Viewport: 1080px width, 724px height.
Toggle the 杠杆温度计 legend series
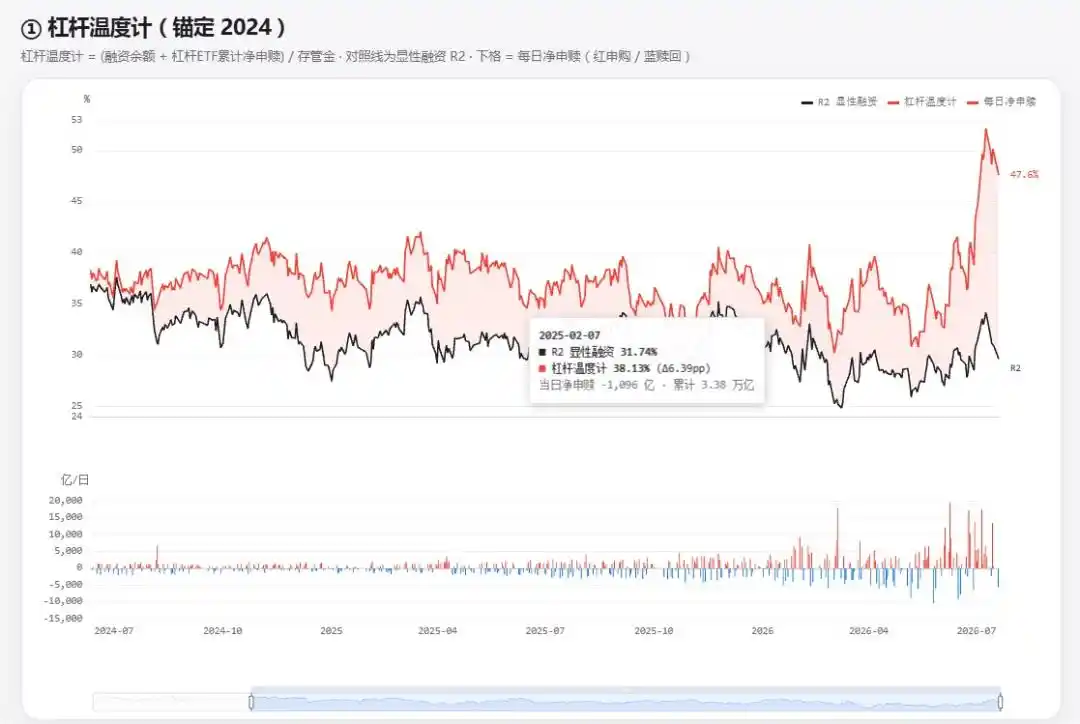tap(922, 102)
